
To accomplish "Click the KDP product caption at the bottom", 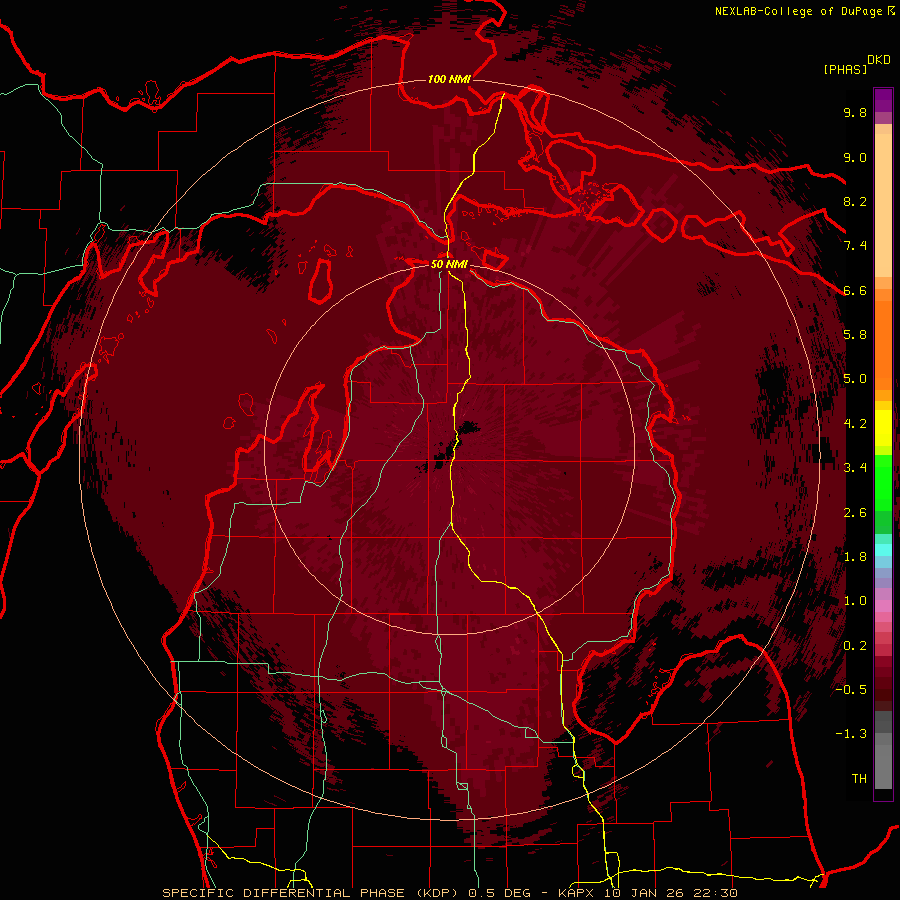I will (x=450, y=893).
